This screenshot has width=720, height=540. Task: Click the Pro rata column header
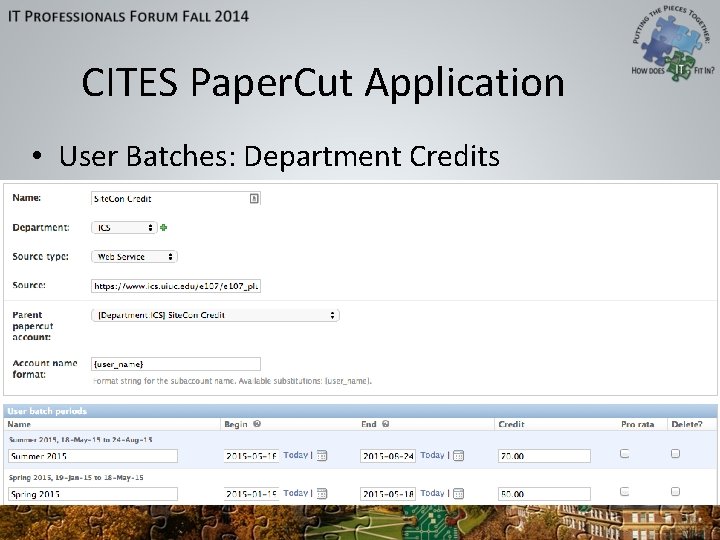click(x=637, y=424)
